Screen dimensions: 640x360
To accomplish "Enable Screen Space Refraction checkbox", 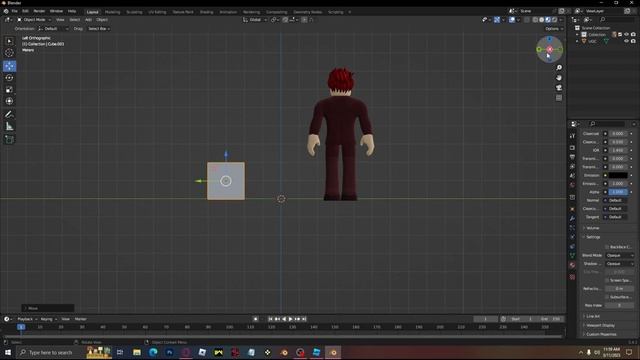I will (x=607, y=280).
